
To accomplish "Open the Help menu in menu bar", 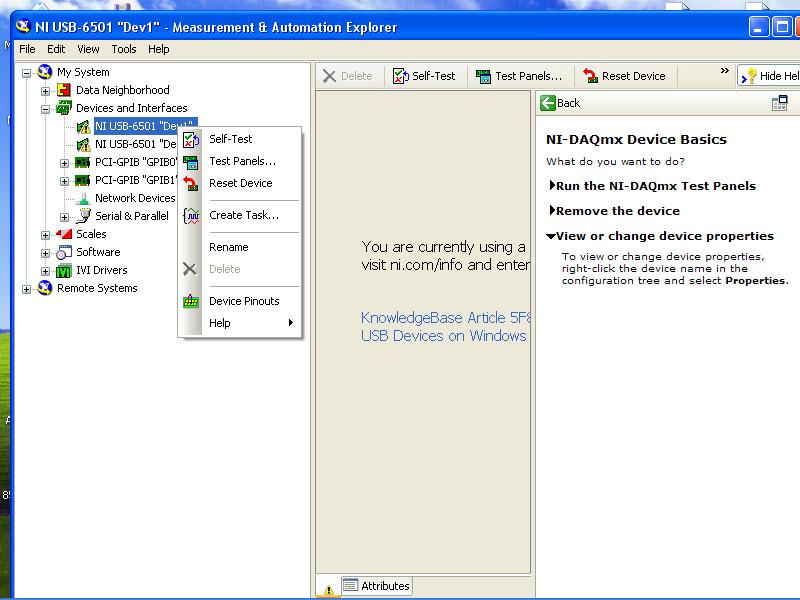I will pos(159,49).
